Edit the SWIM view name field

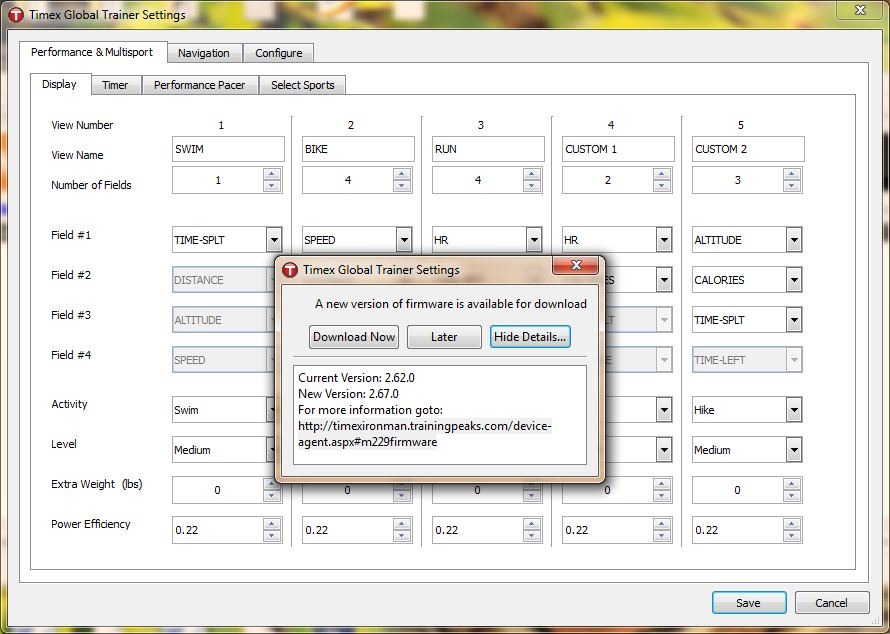228,149
